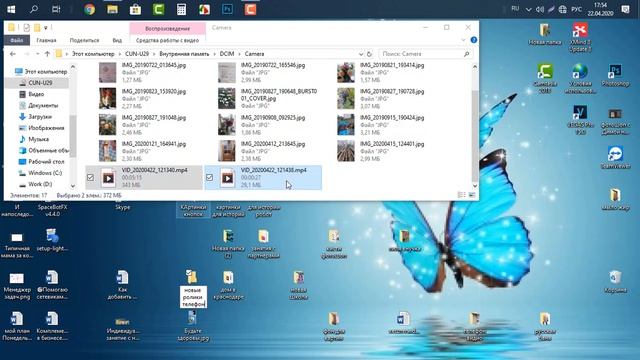Select the Будьте здоровы.jpg desktop file
This screenshot has width=640, height=360.
pyautogui.click(x=193, y=326)
